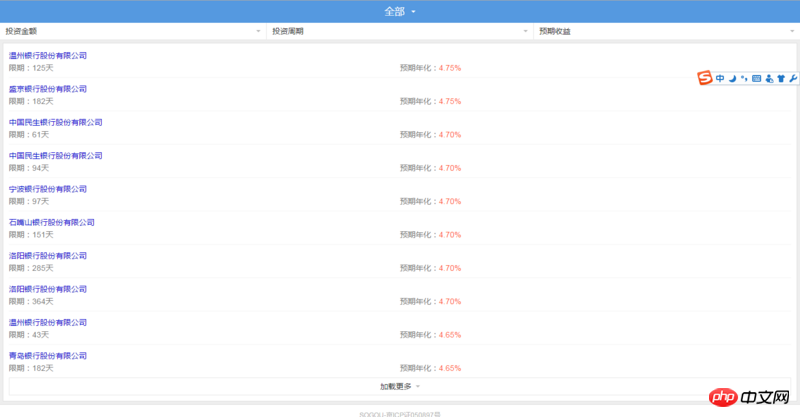Click 4.70% rate in 宁波银行 row
This screenshot has width=800, height=417.
coord(449,201)
